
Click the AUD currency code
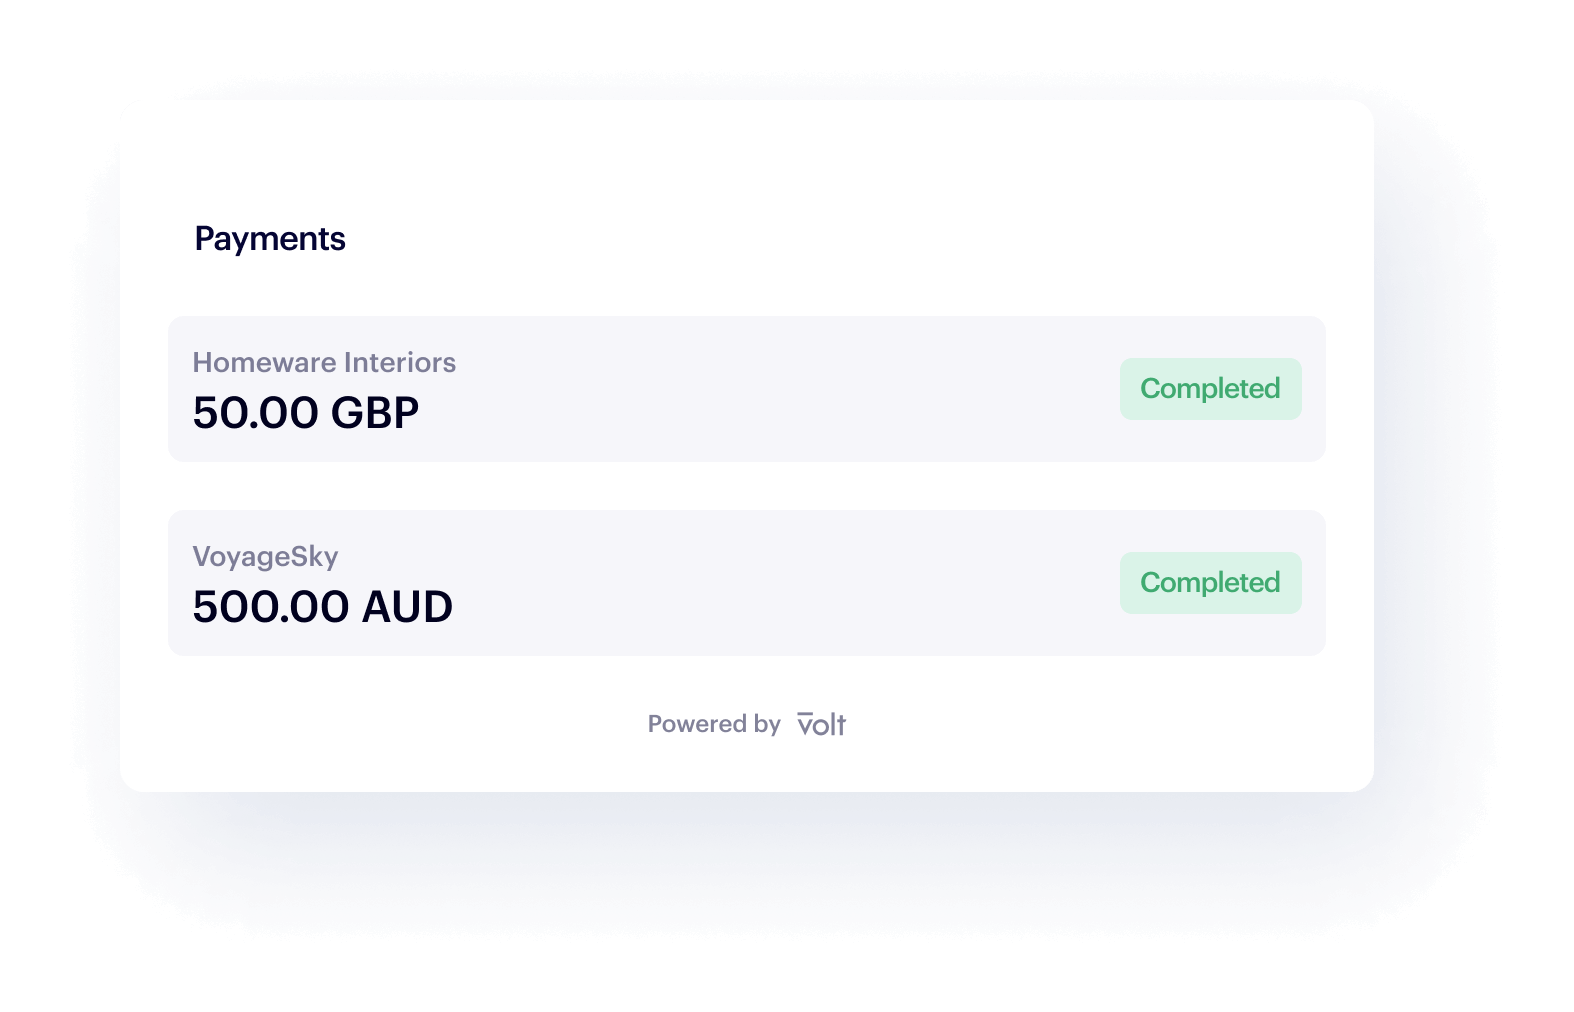point(407,607)
